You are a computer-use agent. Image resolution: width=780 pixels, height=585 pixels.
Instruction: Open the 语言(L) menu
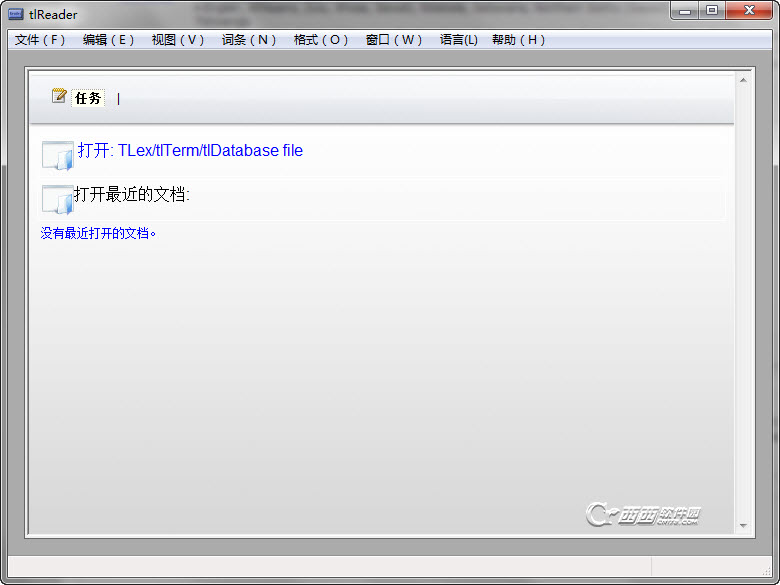click(x=458, y=40)
